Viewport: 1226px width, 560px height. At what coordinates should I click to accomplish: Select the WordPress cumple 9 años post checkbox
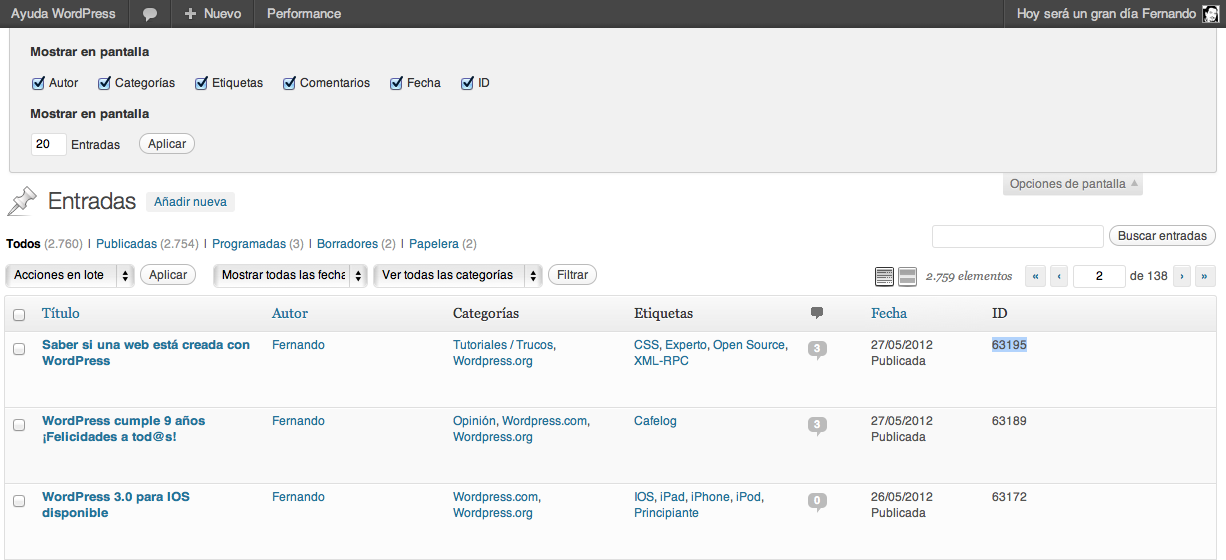click(x=19, y=425)
